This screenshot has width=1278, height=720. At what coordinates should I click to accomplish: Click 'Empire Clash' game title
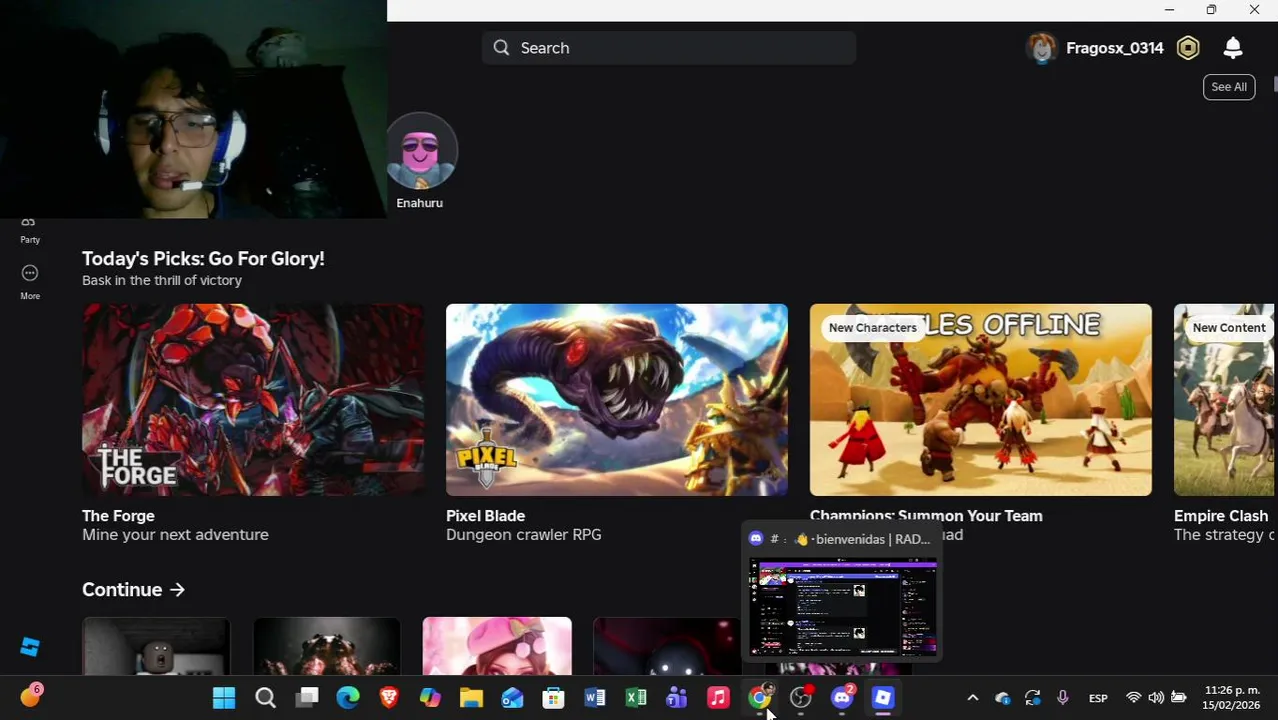point(1221,516)
